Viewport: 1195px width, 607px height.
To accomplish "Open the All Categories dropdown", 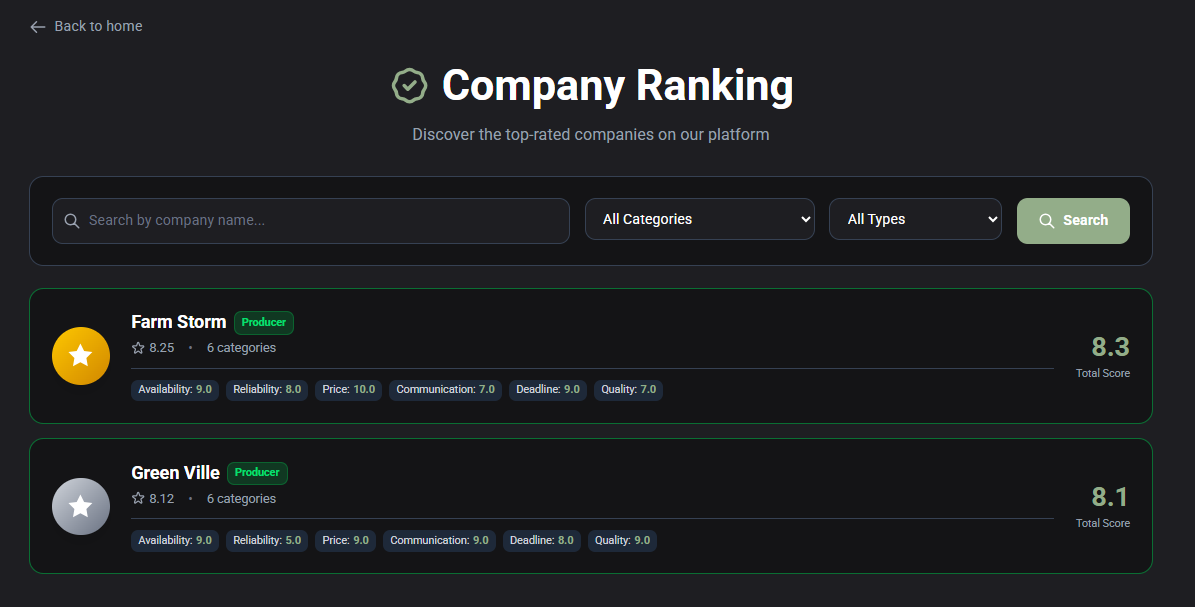I will [699, 218].
